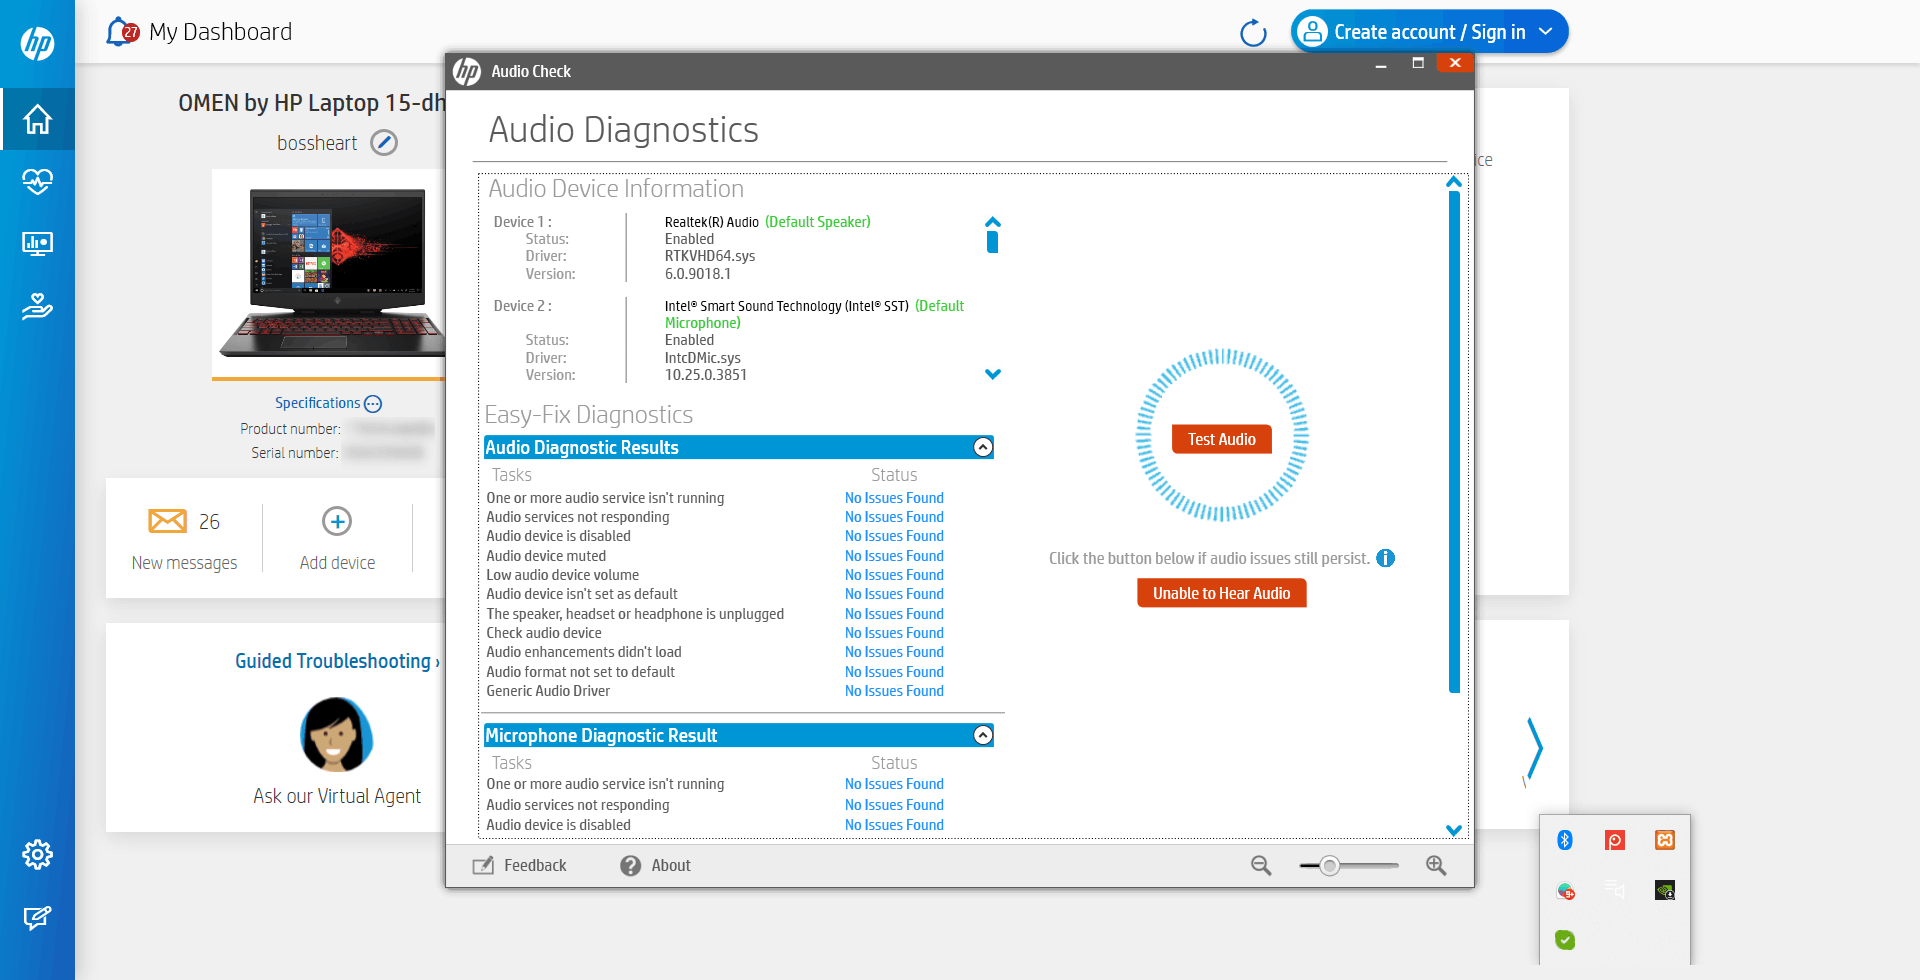Click the info icon beside audio issues text
The height and width of the screenshot is (980, 1920).
pyautogui.click(x=1386, y=558)
